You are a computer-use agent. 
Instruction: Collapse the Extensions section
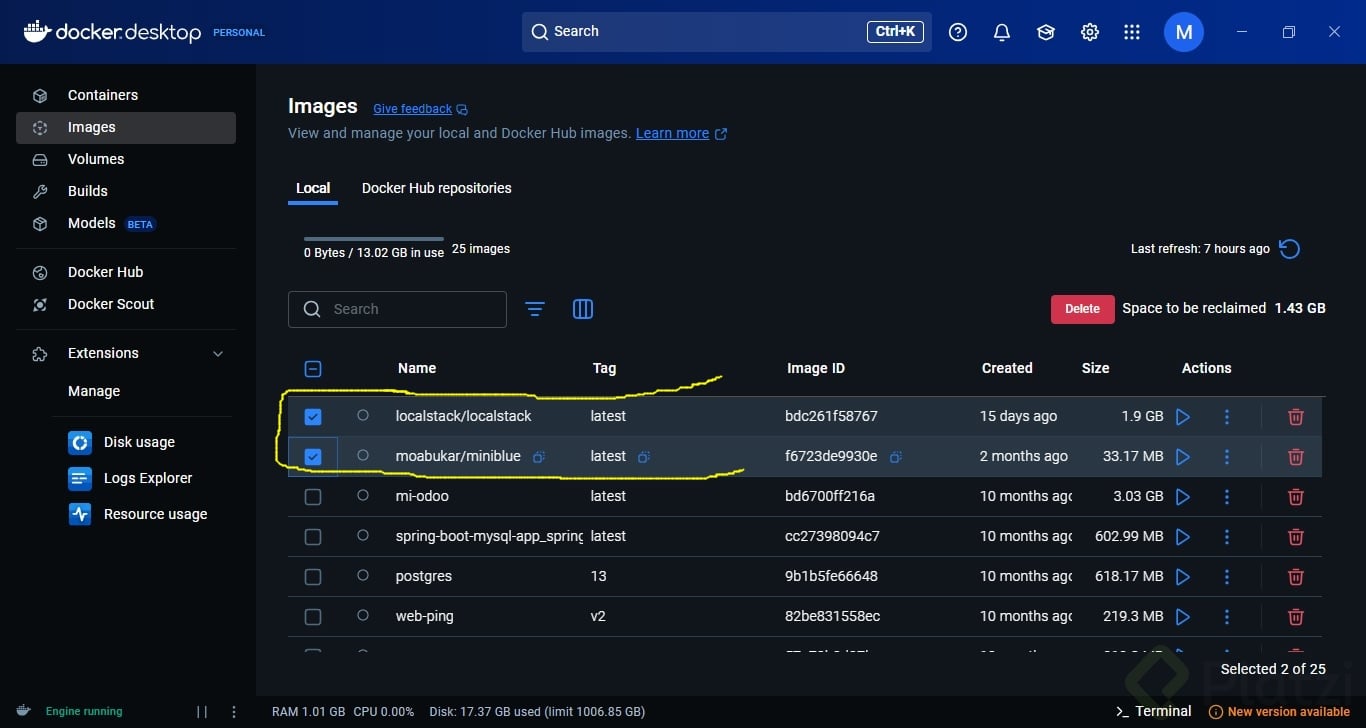[219, 353]
